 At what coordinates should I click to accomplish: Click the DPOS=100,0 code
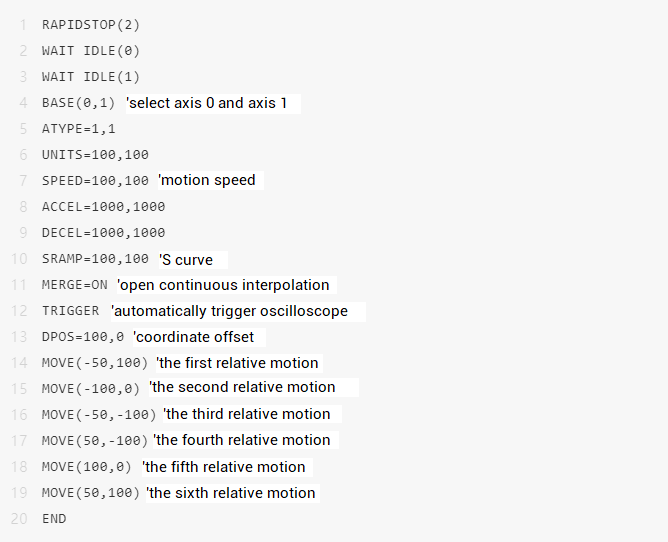tap(83, 337)
